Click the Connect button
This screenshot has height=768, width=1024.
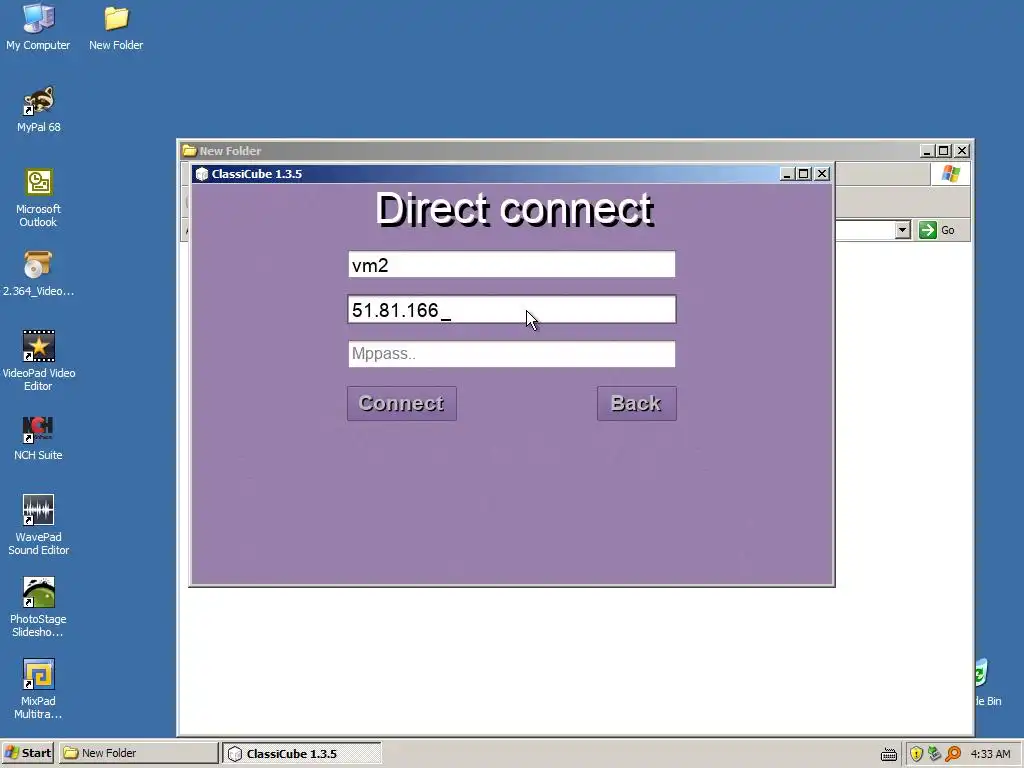pos(402,404)
